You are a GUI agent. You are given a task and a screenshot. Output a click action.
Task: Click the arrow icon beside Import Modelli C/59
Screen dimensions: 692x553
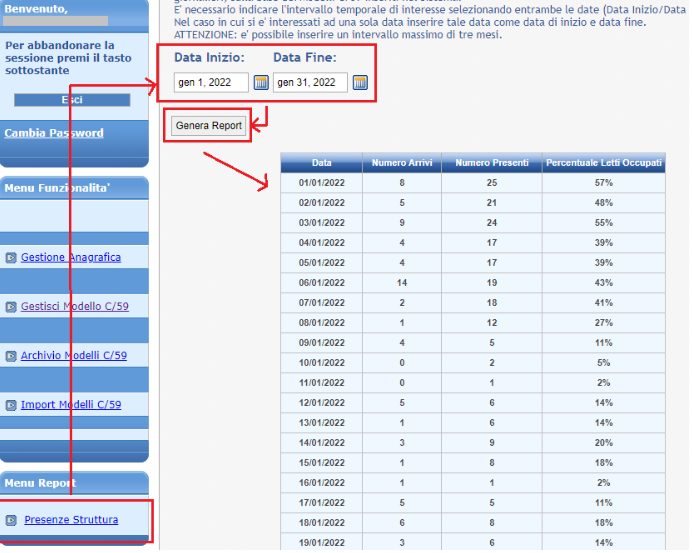[x=11, y=405]
